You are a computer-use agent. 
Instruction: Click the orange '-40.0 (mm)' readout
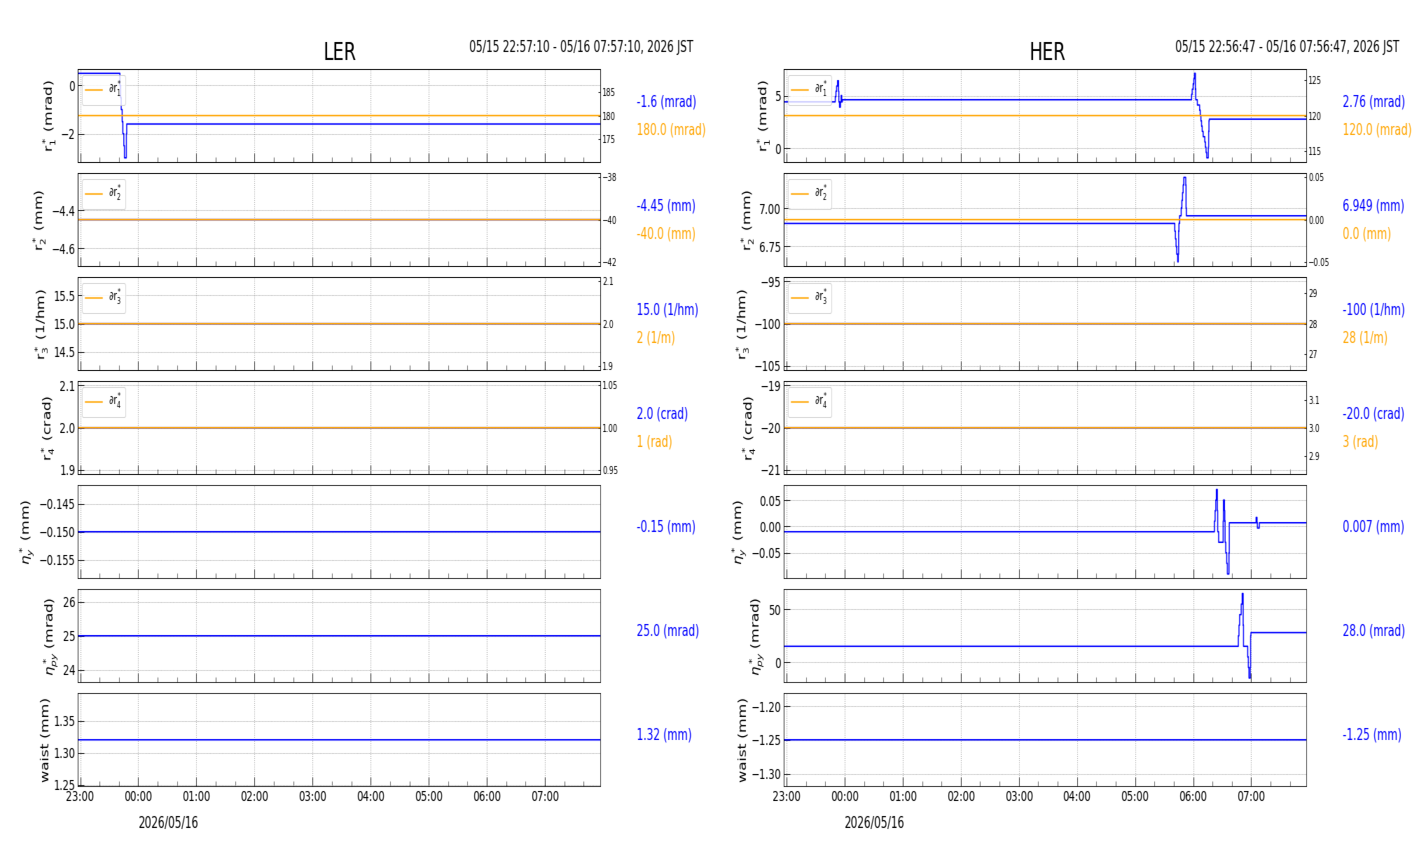pos(666,234)
